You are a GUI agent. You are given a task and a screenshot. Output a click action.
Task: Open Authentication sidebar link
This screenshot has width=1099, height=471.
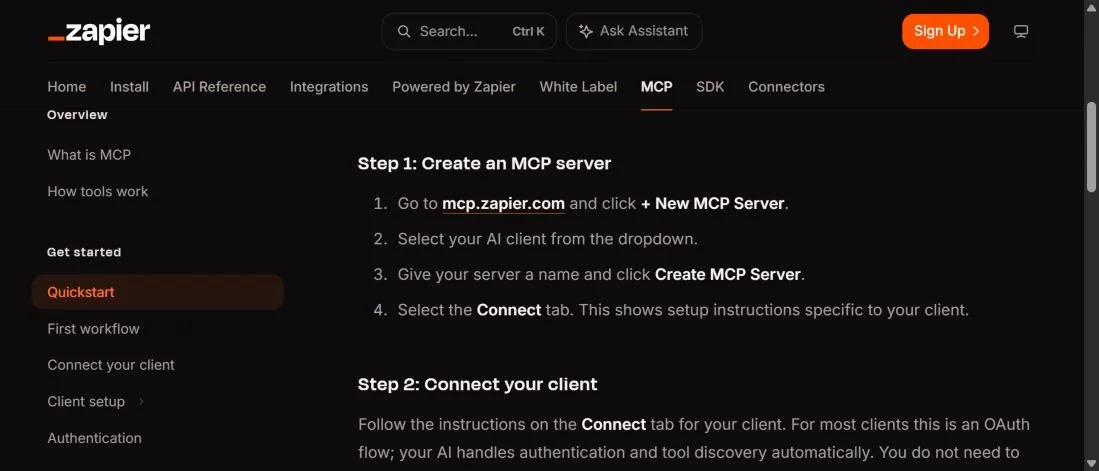pyautogui.click(x=95, y=438)
